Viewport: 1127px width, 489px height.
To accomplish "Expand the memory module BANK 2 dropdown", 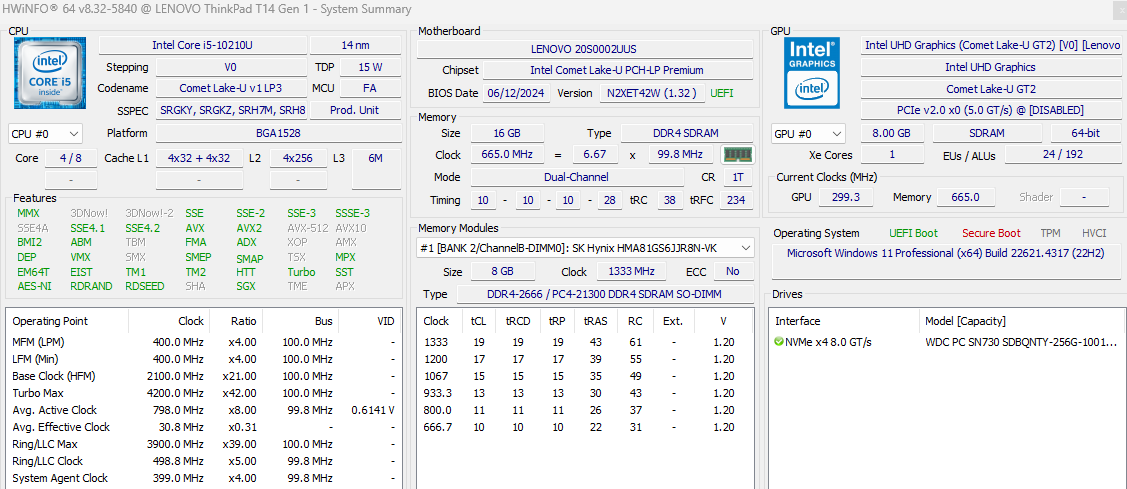I will [586, 248].
